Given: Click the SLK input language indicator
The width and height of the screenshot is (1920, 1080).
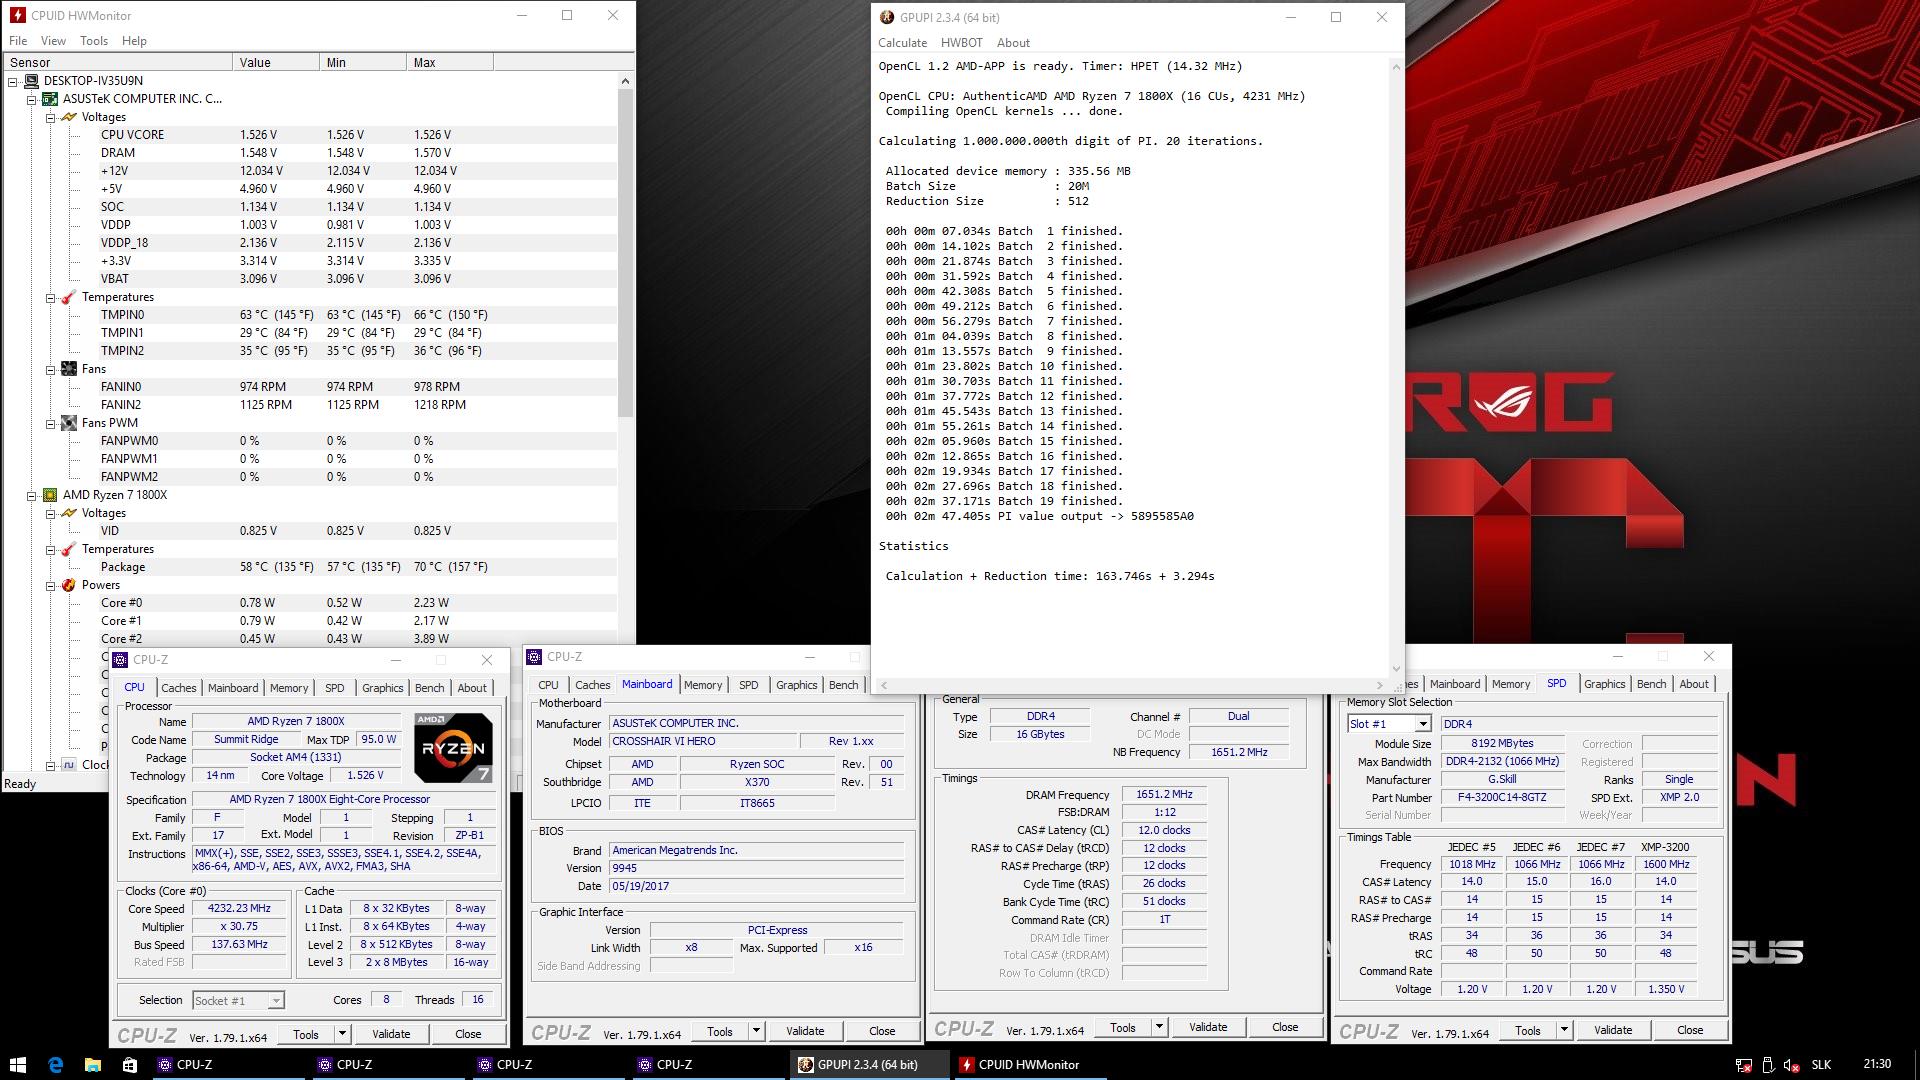Looking at the screenshot, I should [1821, 1065].
